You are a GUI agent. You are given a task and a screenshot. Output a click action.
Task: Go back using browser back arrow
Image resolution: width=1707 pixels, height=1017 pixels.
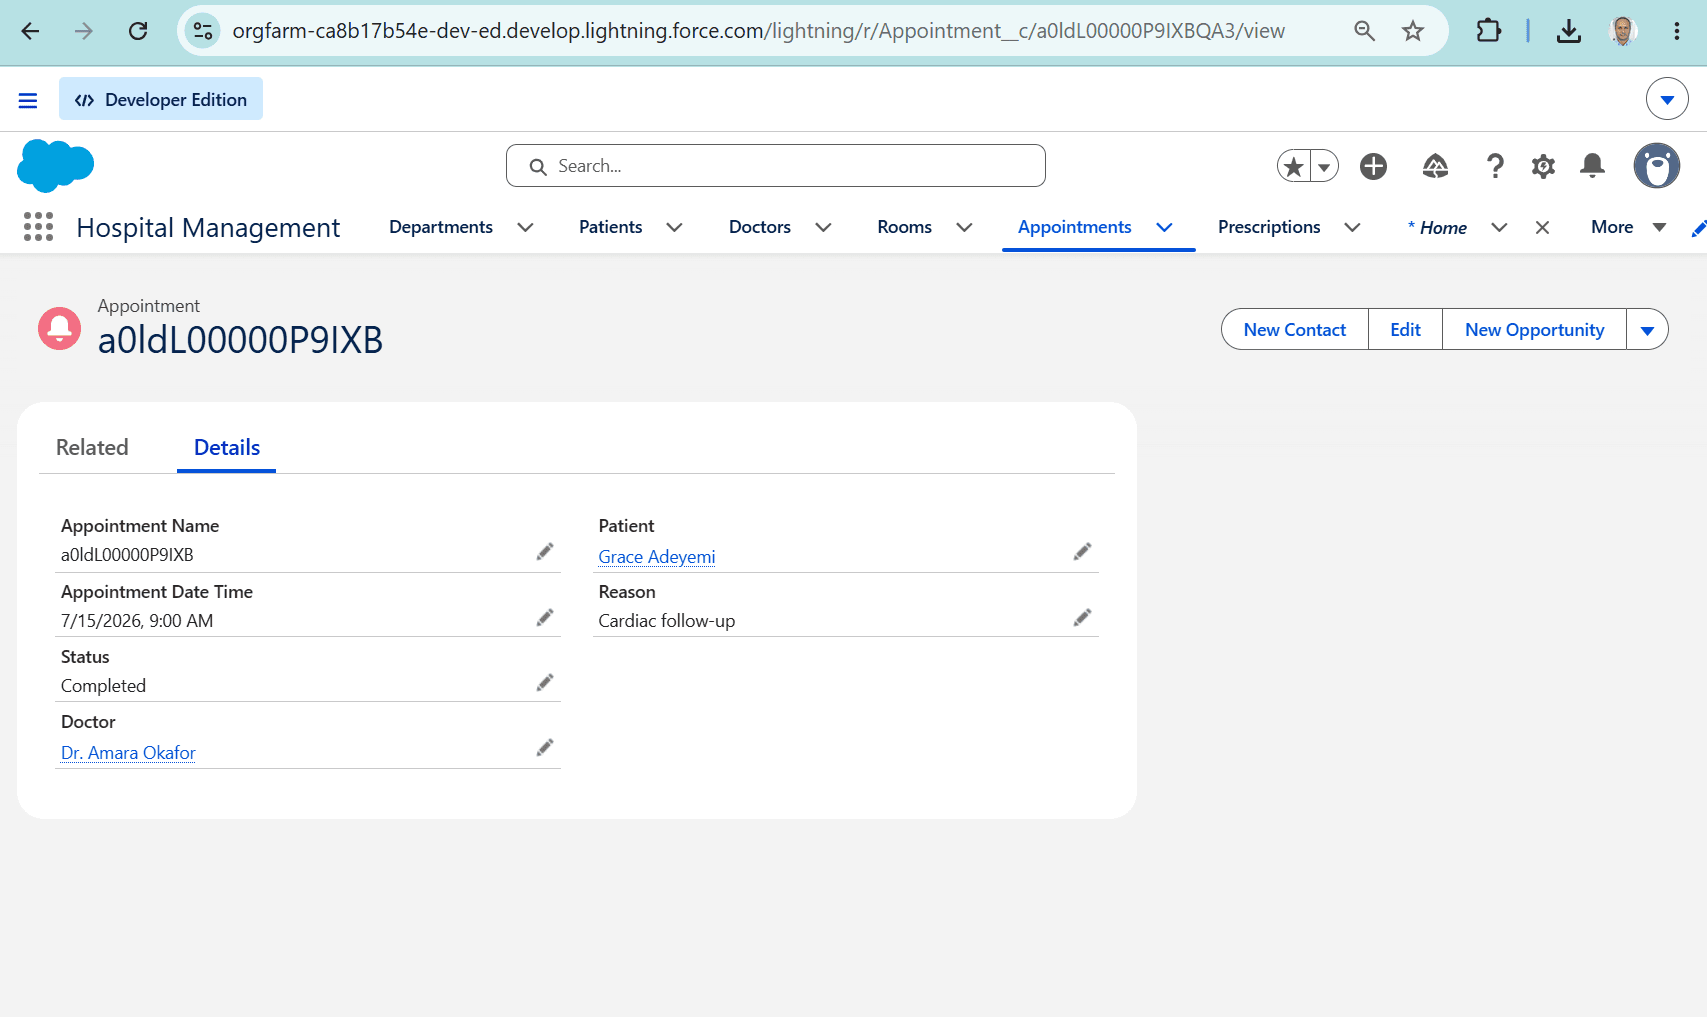pos(30,31)
